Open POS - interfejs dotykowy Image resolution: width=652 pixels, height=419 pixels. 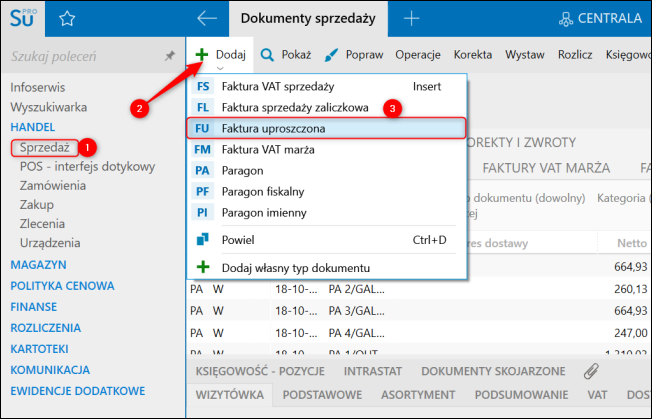[x=87, y=167]
